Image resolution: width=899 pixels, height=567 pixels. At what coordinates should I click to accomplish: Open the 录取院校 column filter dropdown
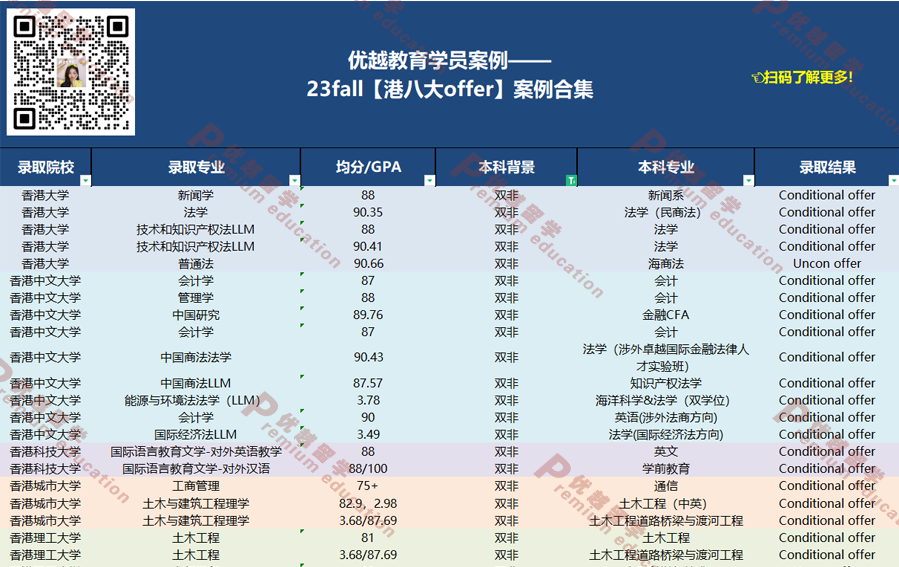[85, 181]
